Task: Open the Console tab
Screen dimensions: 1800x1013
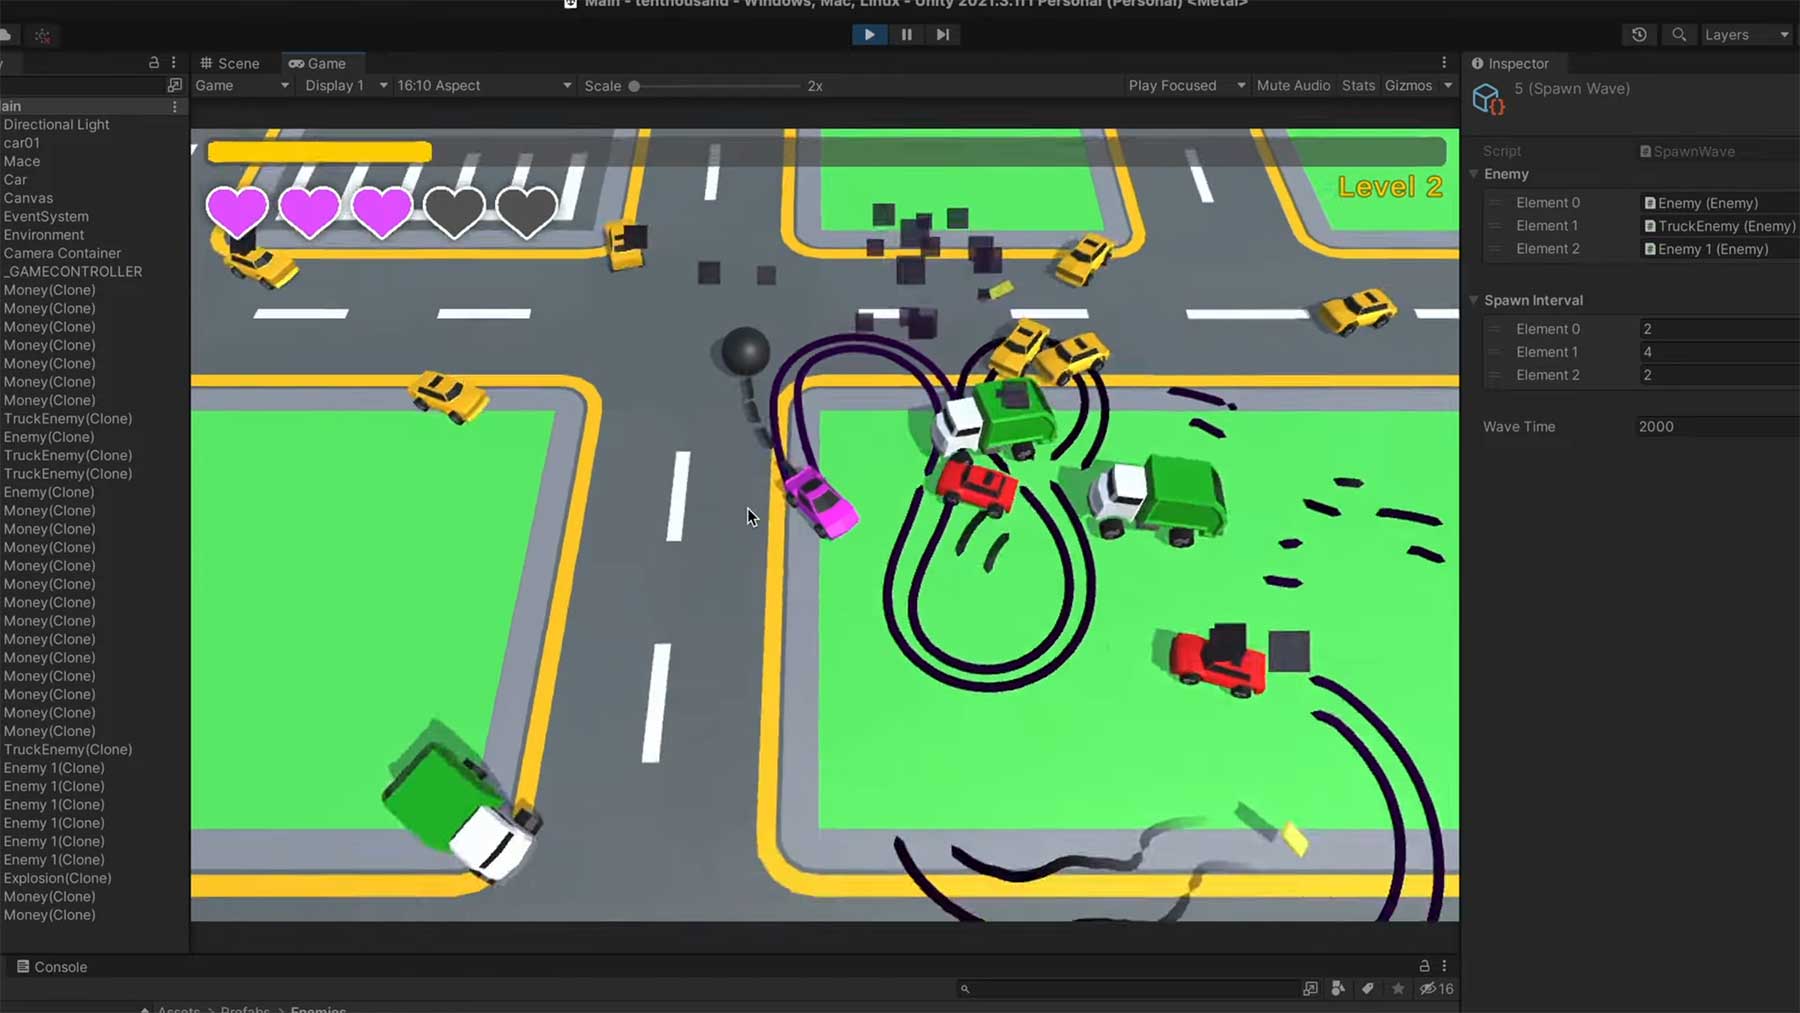Action: click(x=52, y=967)
